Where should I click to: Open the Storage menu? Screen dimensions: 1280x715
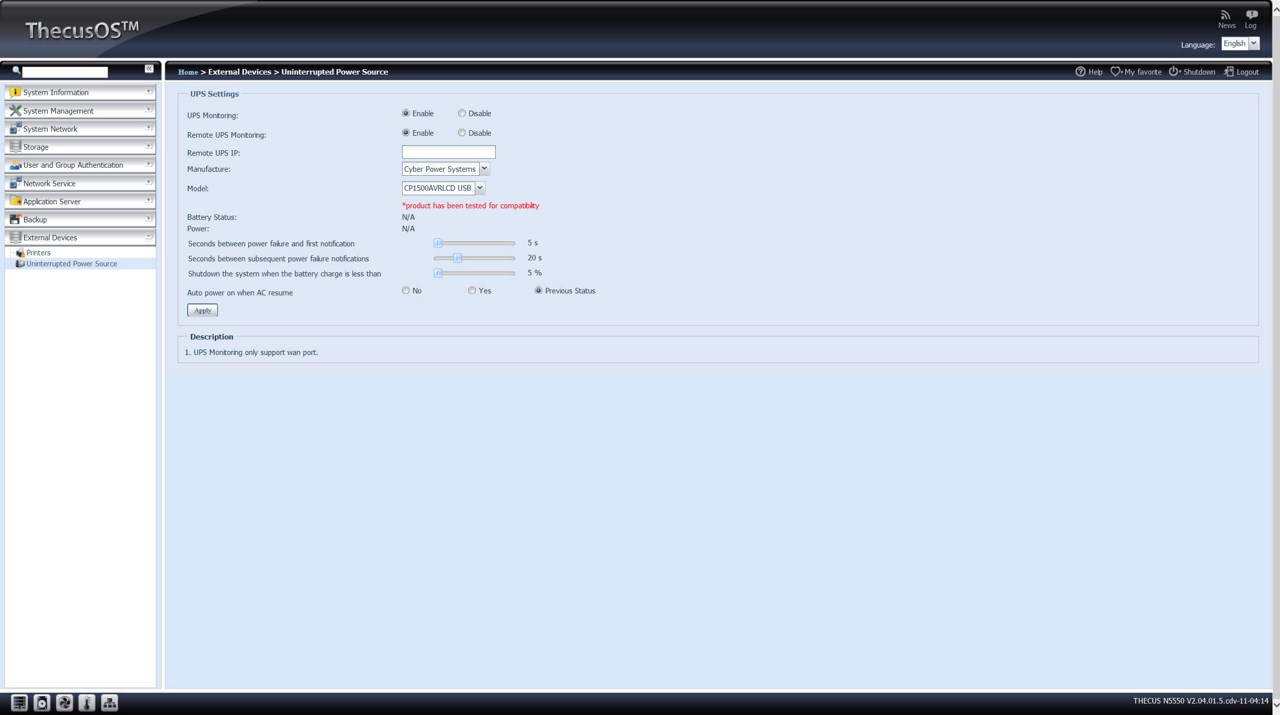click(80, 147)
